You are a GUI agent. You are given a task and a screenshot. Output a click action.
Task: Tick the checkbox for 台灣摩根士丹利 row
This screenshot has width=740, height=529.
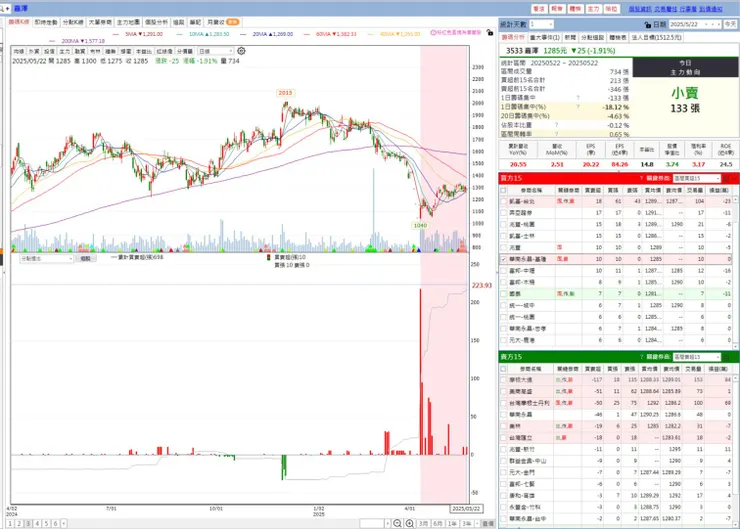[x=503, y=403]
